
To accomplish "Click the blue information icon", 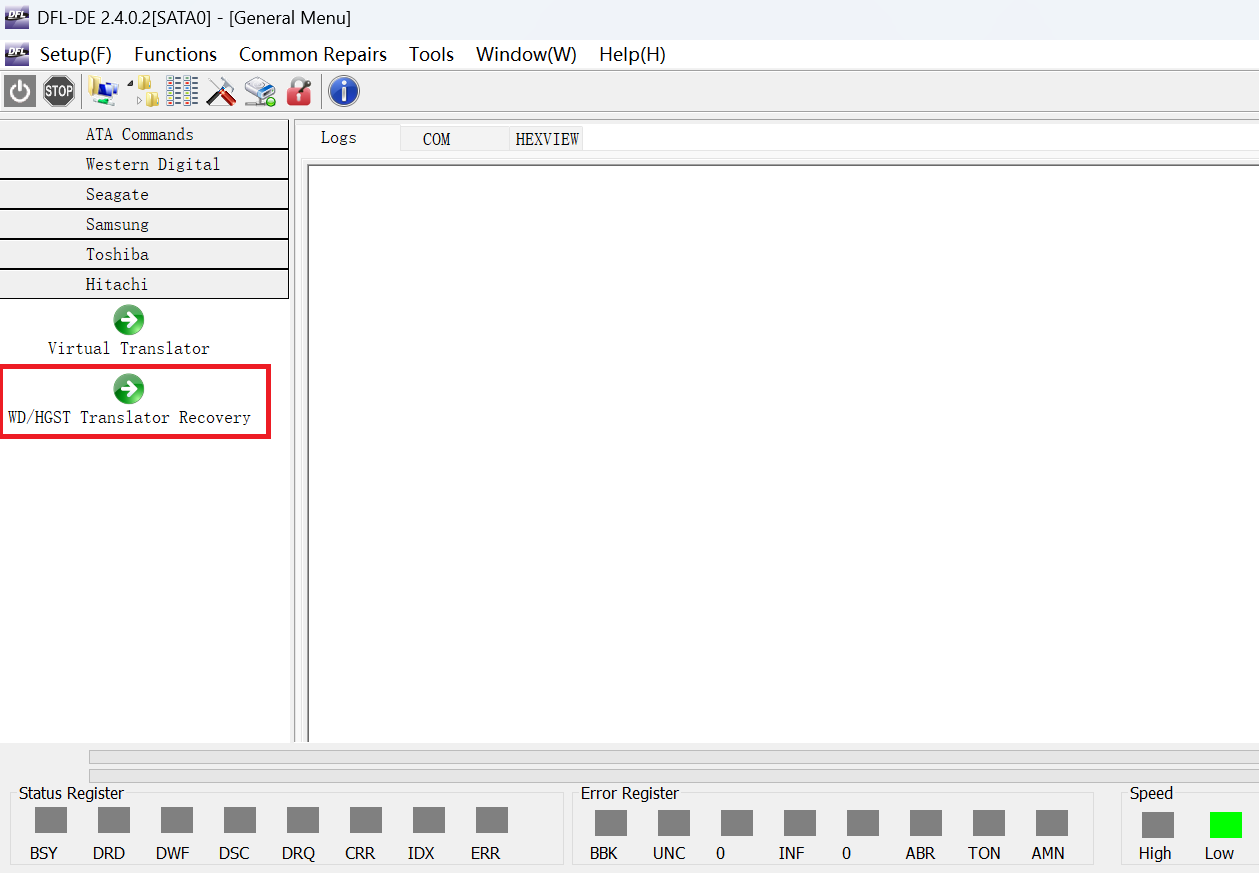I will tap(344, 92).
